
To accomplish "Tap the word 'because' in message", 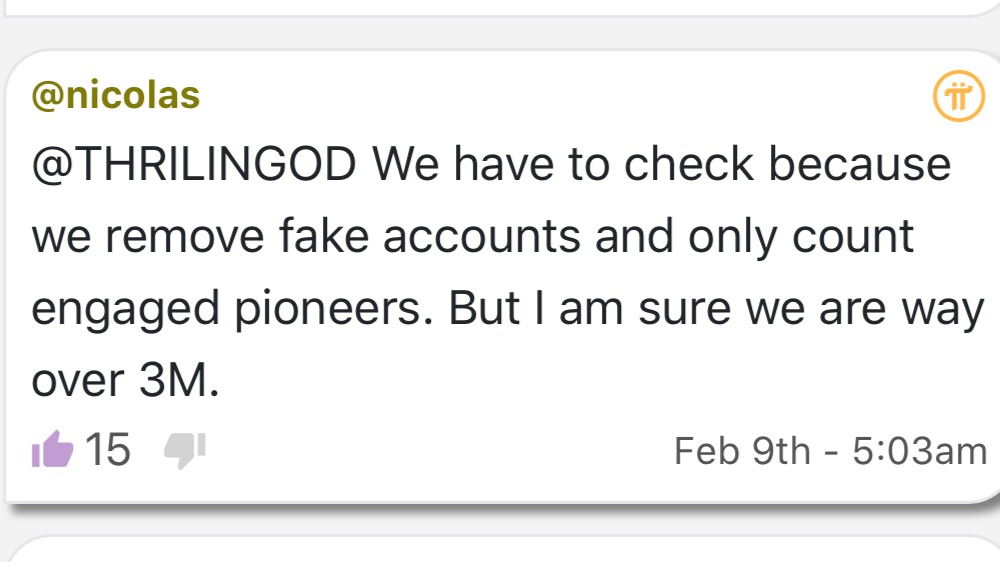I will pos(860,165).
